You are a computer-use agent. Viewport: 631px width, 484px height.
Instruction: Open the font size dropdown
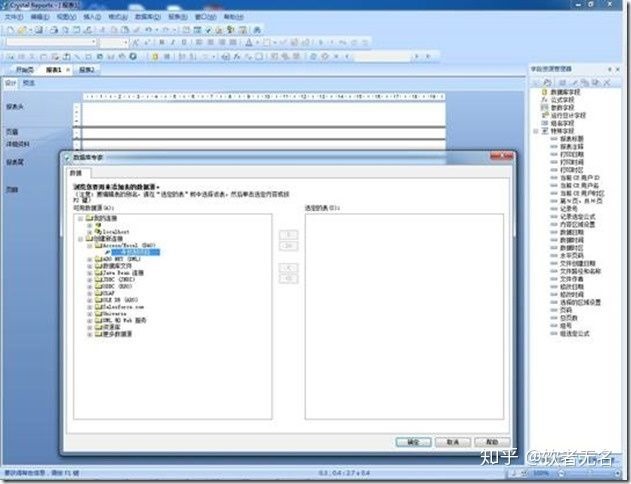point(126,42)
